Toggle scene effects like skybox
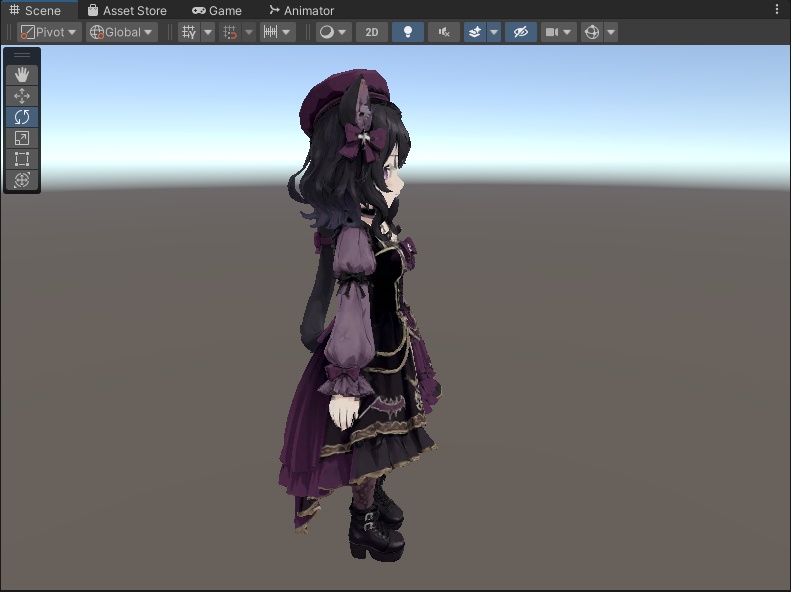Screen dimensions: 791x592 tap(475, 32)
